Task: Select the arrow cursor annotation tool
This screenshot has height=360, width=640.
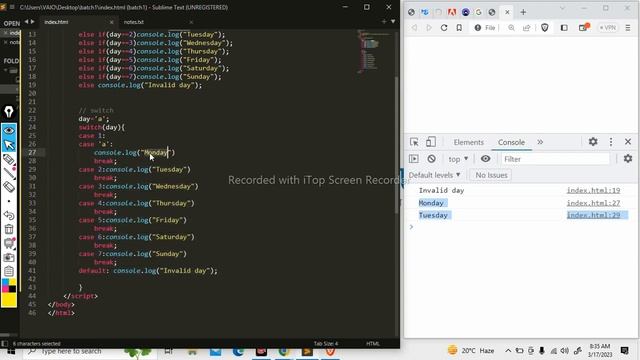Action: pyautogui.click(x=9, y=144)
